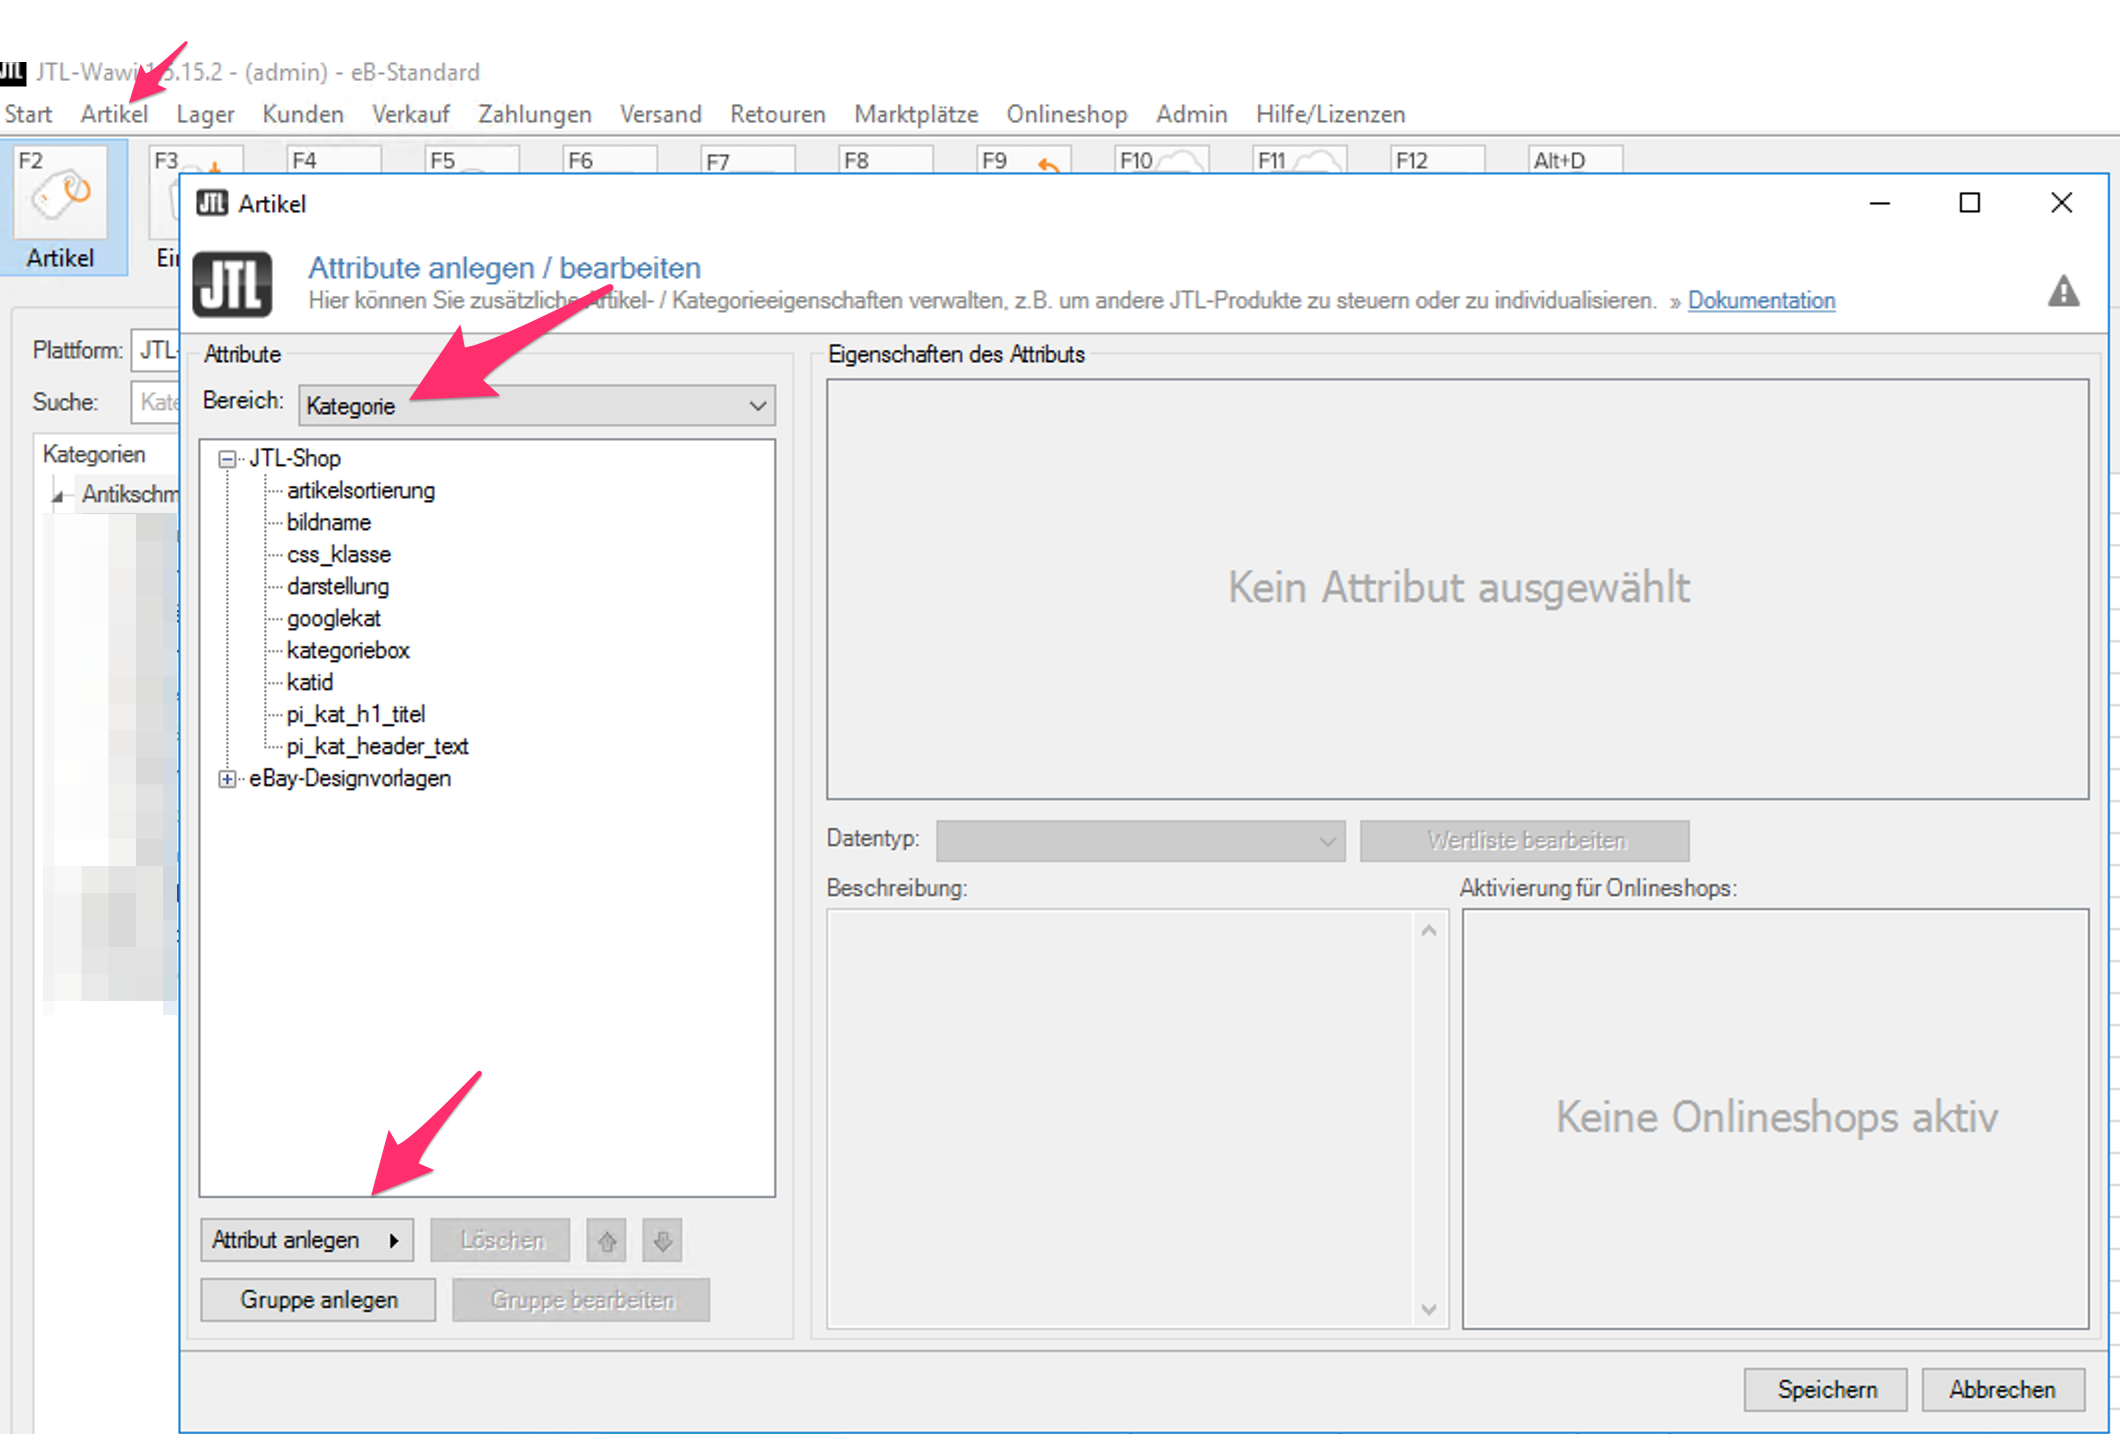2120x1434 pixels.
Task: Click the Speichern button
Action: [1825, 1390]
